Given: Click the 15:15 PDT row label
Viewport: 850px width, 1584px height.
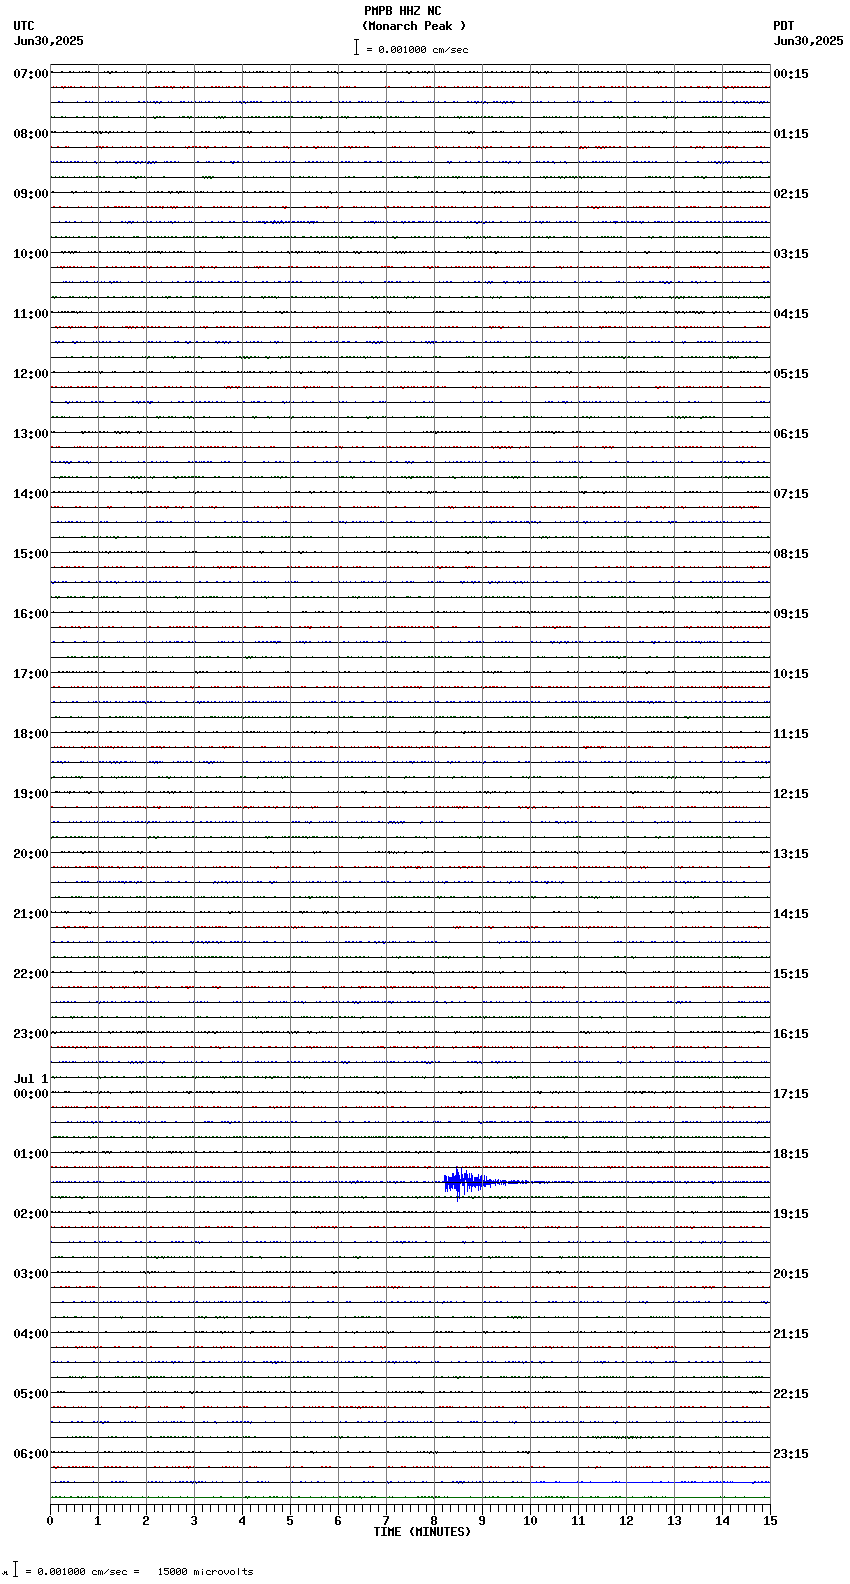Looking at the screenshot, I should (791, 974).
